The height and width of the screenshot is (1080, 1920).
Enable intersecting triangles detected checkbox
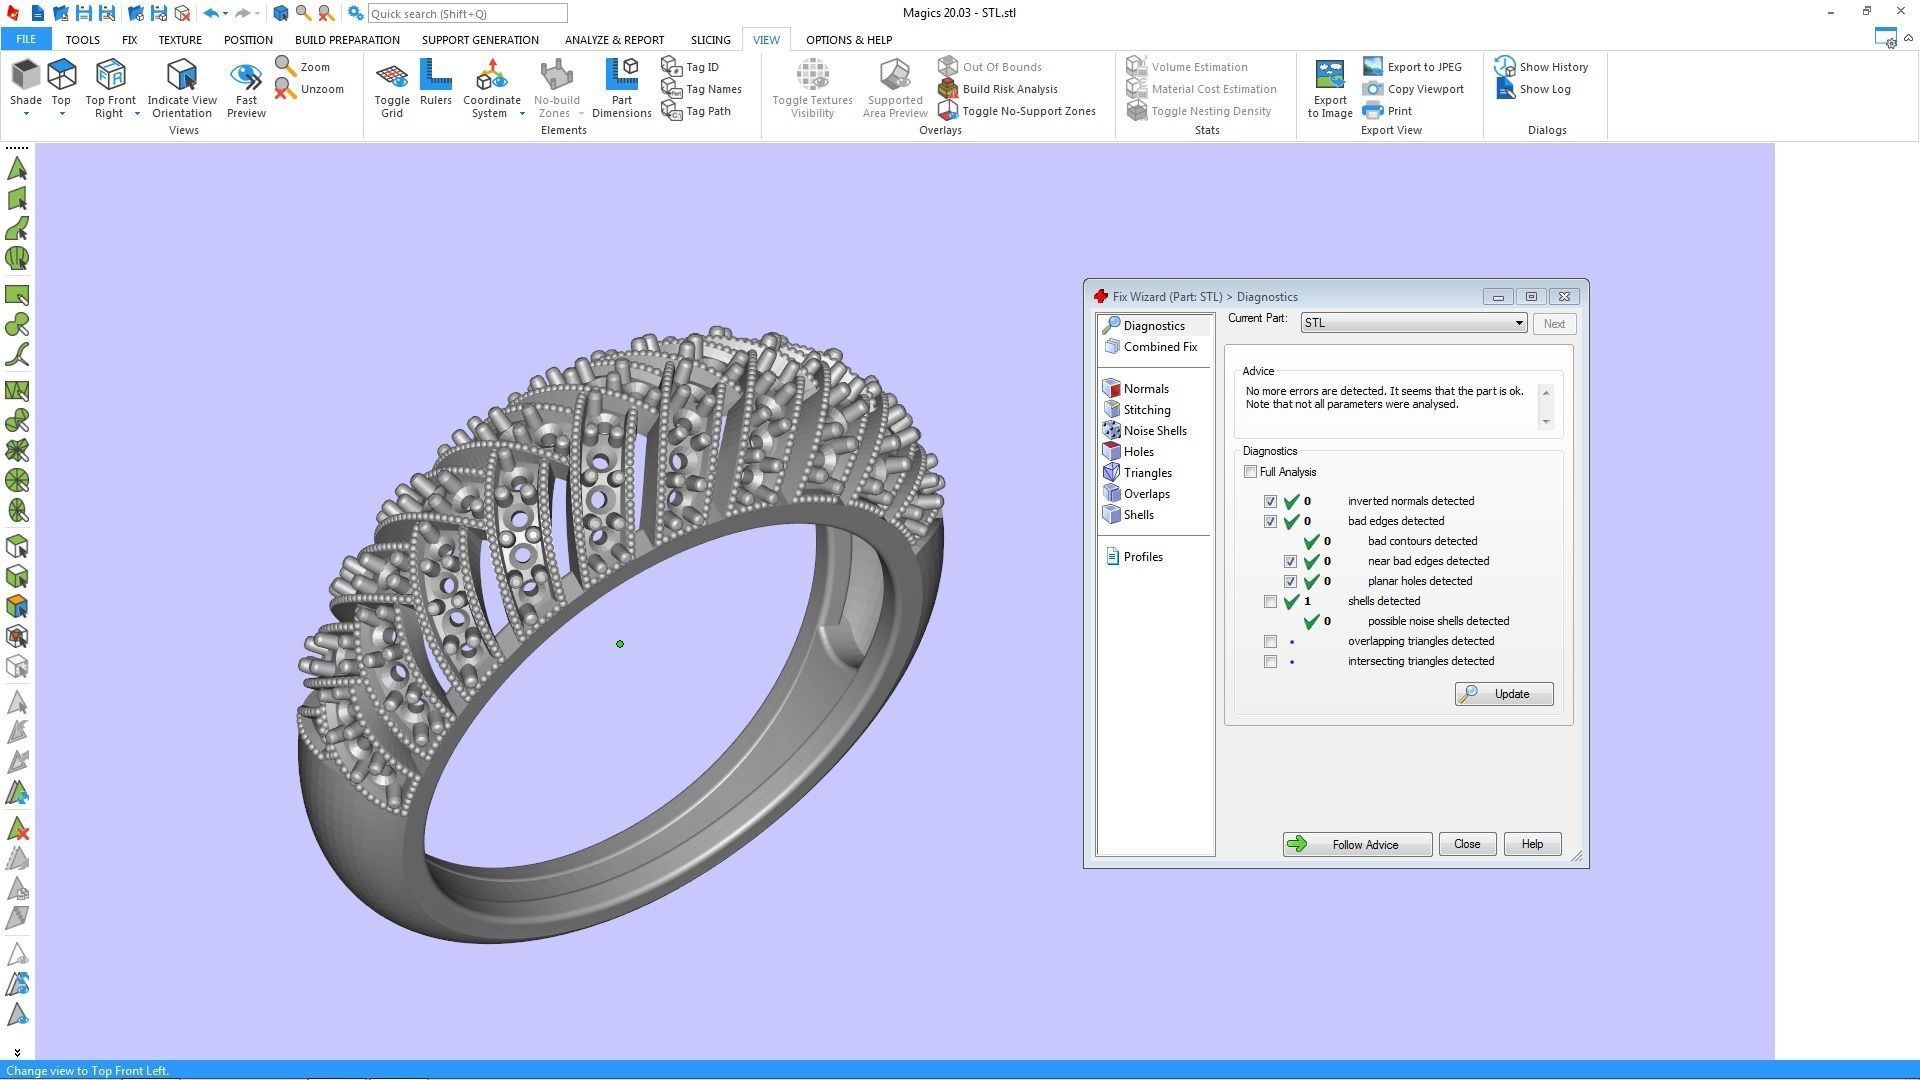[1270, 662]
